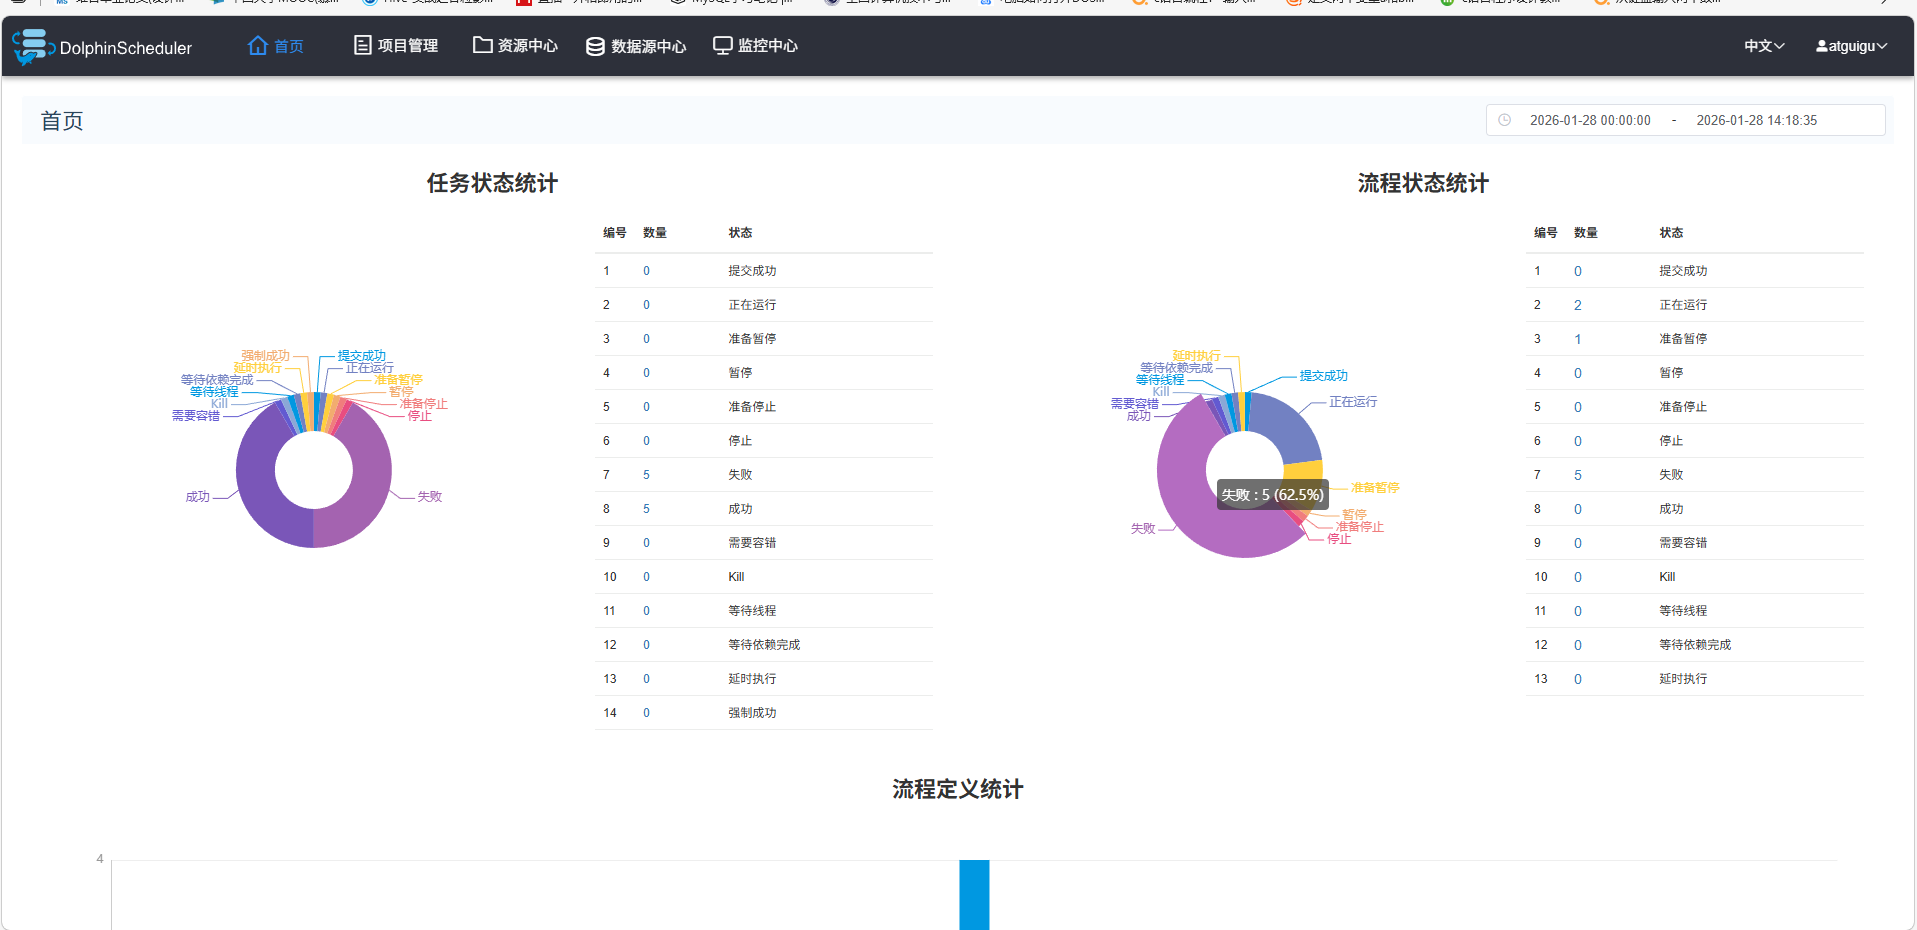The height and width of the screenshot is (930, 1917).
Task: Click the count 1 beside 准备暂停
Action: click(1577, 338)
